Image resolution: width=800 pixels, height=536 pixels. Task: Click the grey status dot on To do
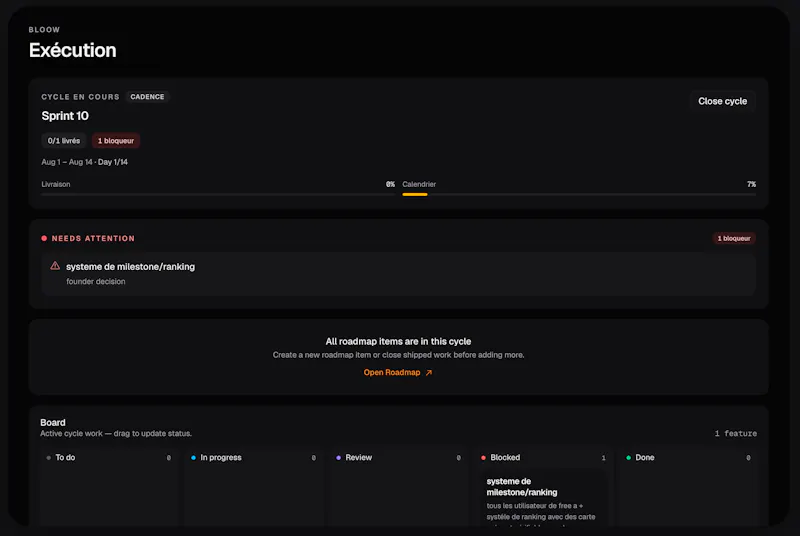[x=48, y=457]
